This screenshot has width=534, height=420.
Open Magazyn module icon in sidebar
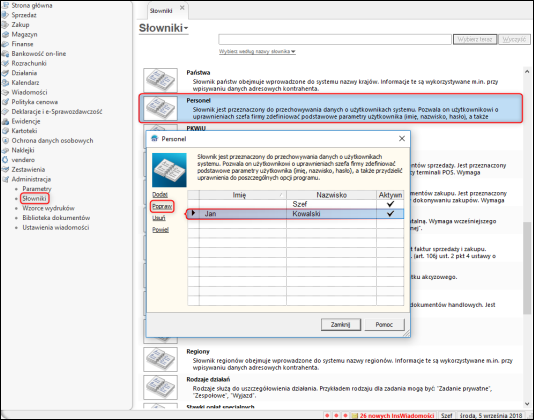pyautogui.click(x=5, y=34)
